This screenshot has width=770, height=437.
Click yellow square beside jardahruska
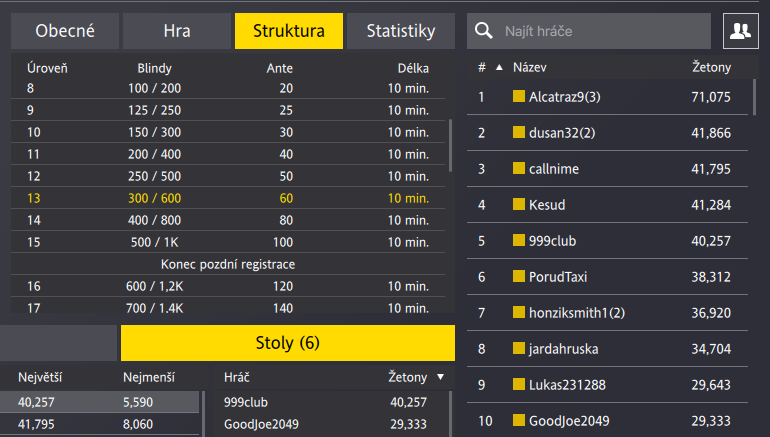[519, 349]
